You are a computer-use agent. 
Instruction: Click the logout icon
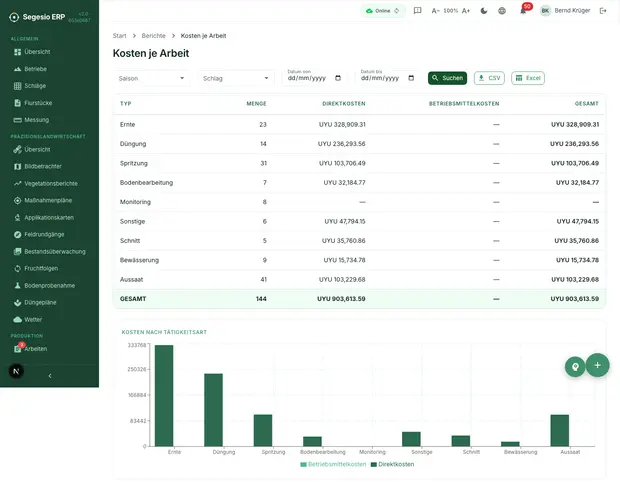[x=603, y=11]
